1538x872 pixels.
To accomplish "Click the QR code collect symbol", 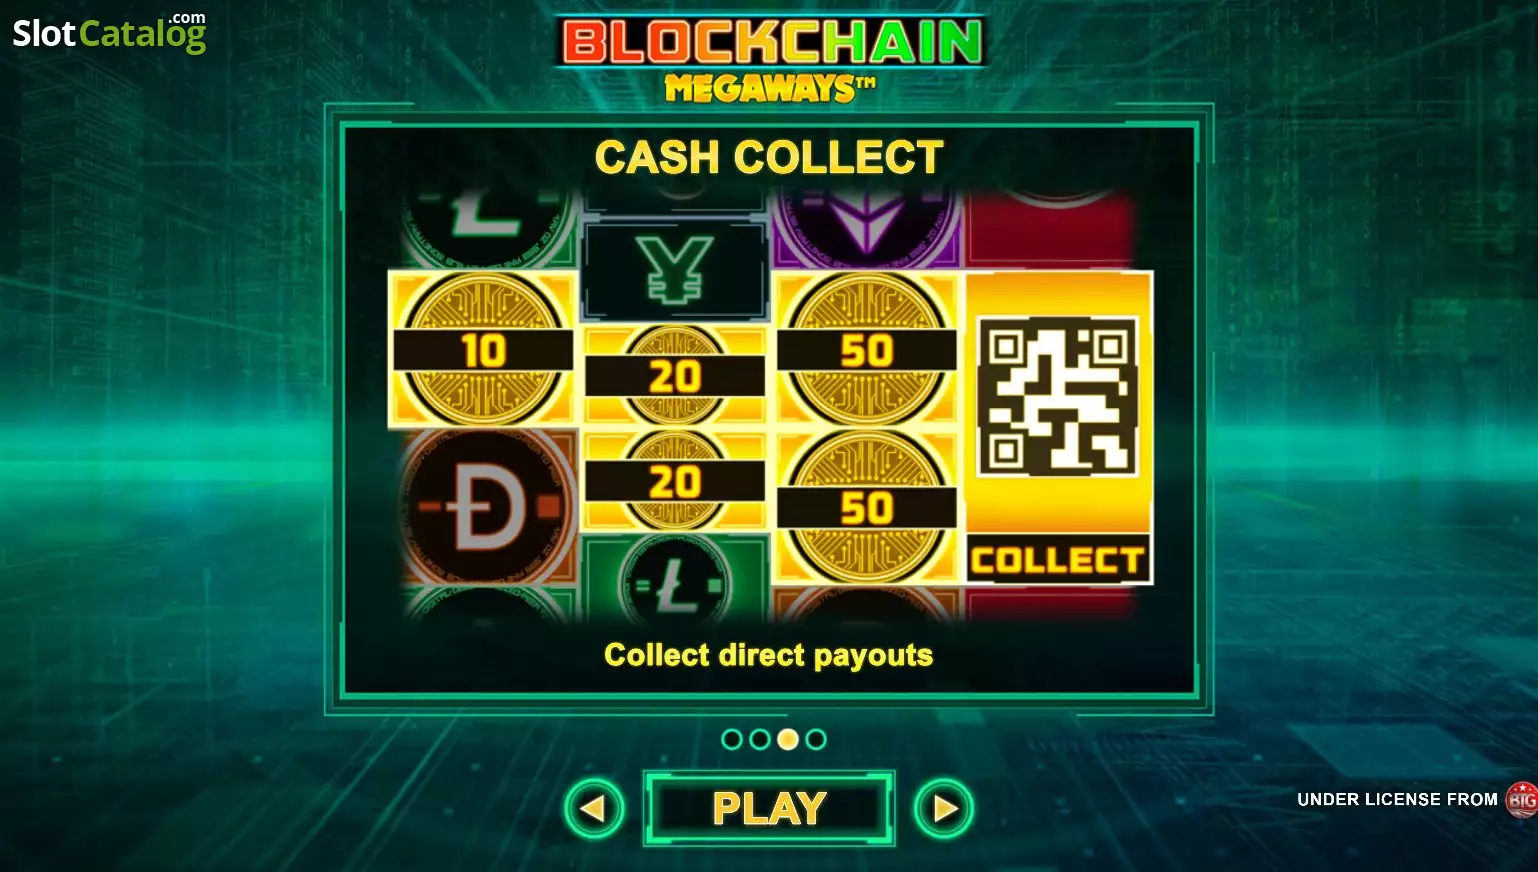I will (1058, 397).
